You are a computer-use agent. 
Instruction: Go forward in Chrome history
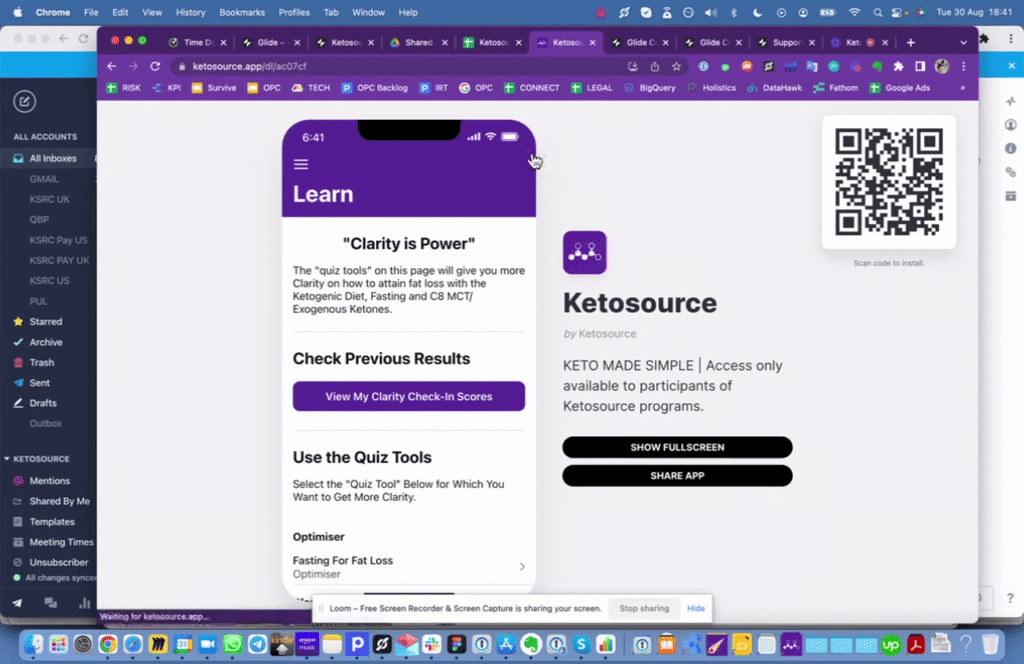pos(133,66)
